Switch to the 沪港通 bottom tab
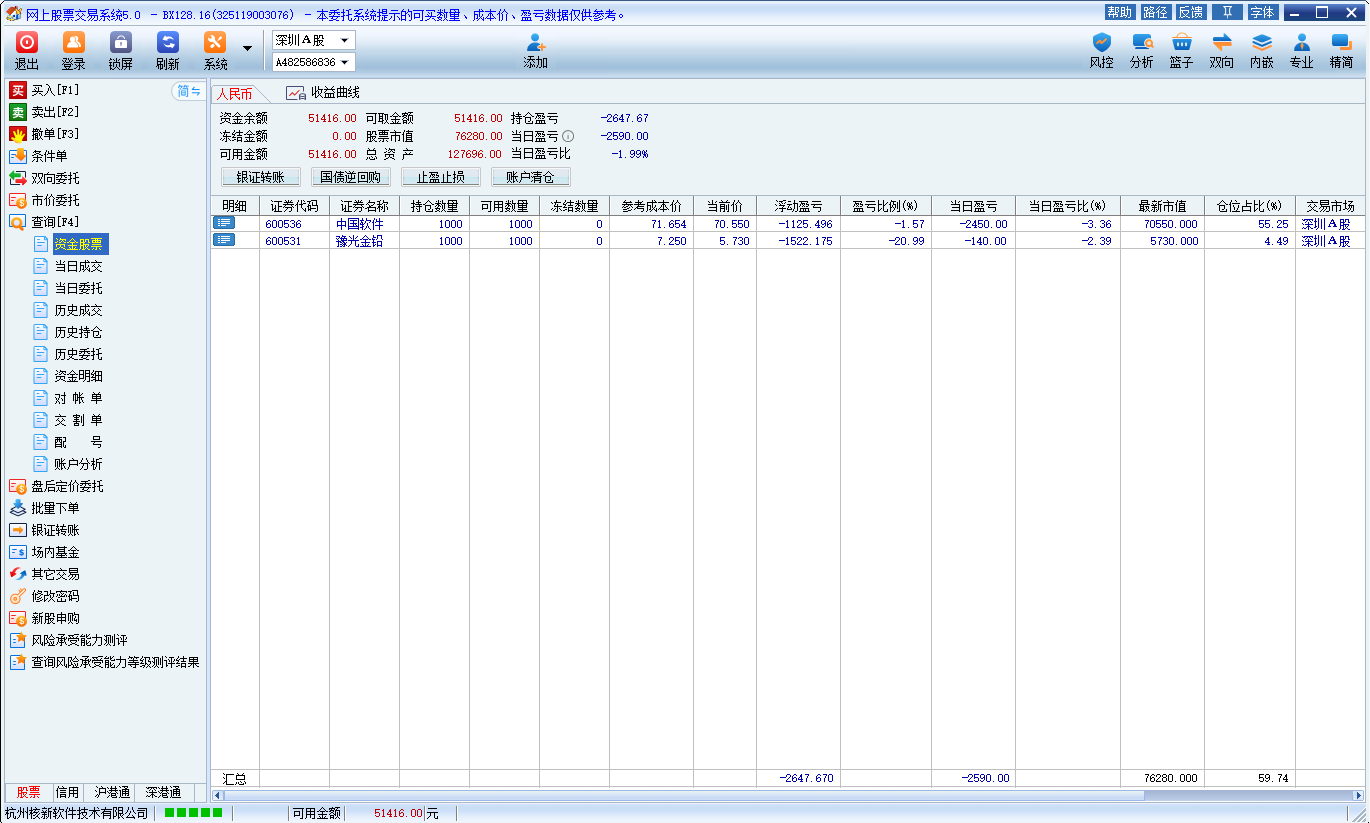 (x=111, y=792)
